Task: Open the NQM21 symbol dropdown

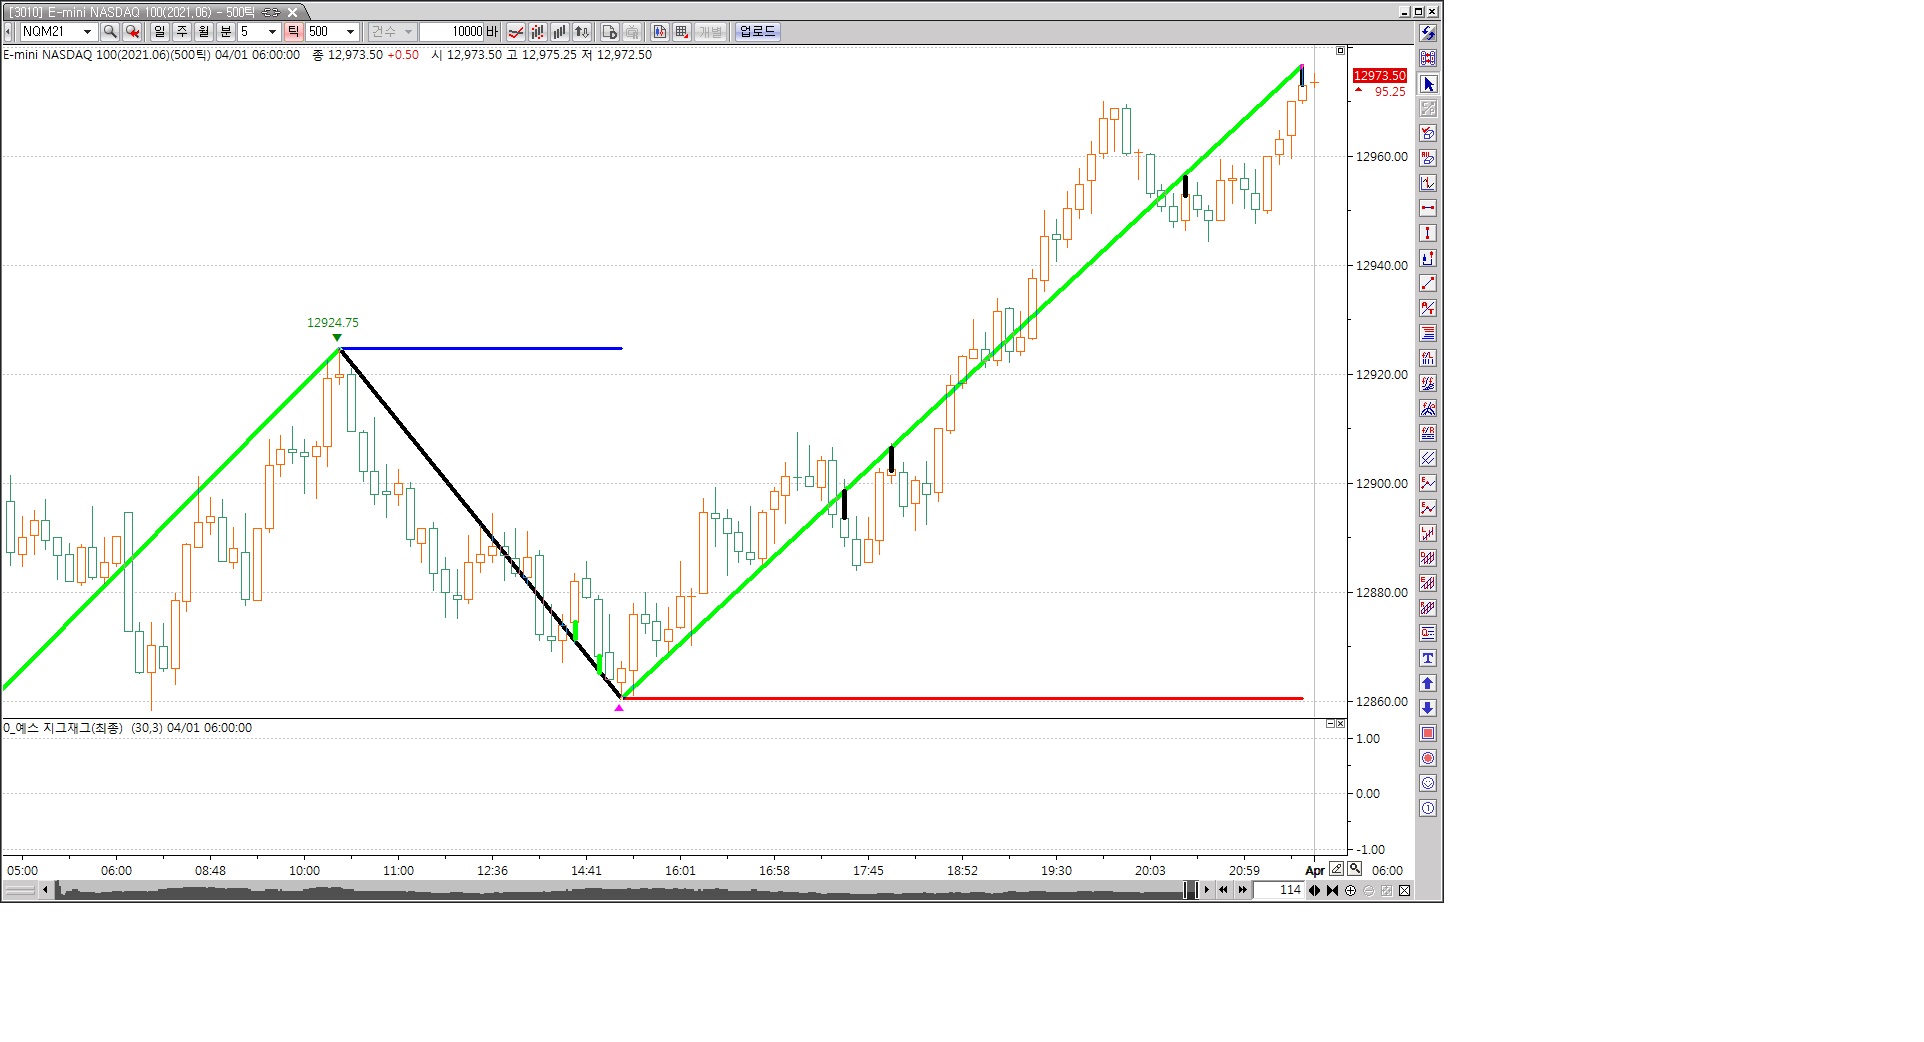Action: click(87, 32)
